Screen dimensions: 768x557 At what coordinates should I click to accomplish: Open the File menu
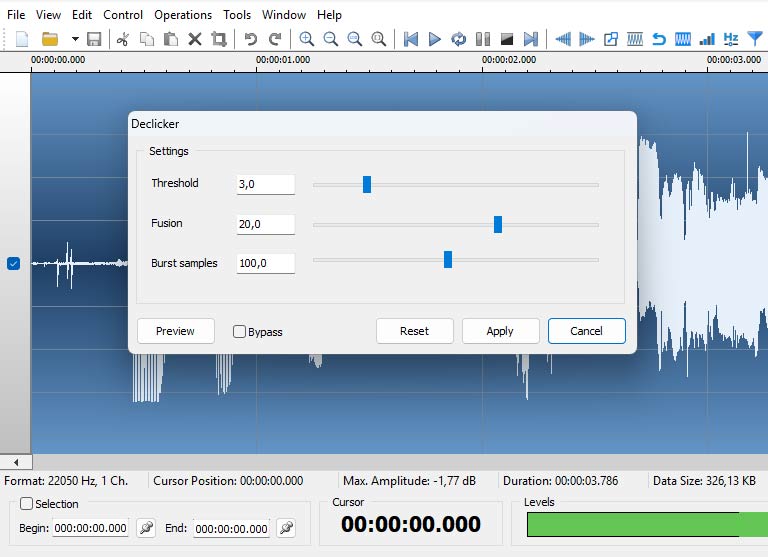(16, 15)
